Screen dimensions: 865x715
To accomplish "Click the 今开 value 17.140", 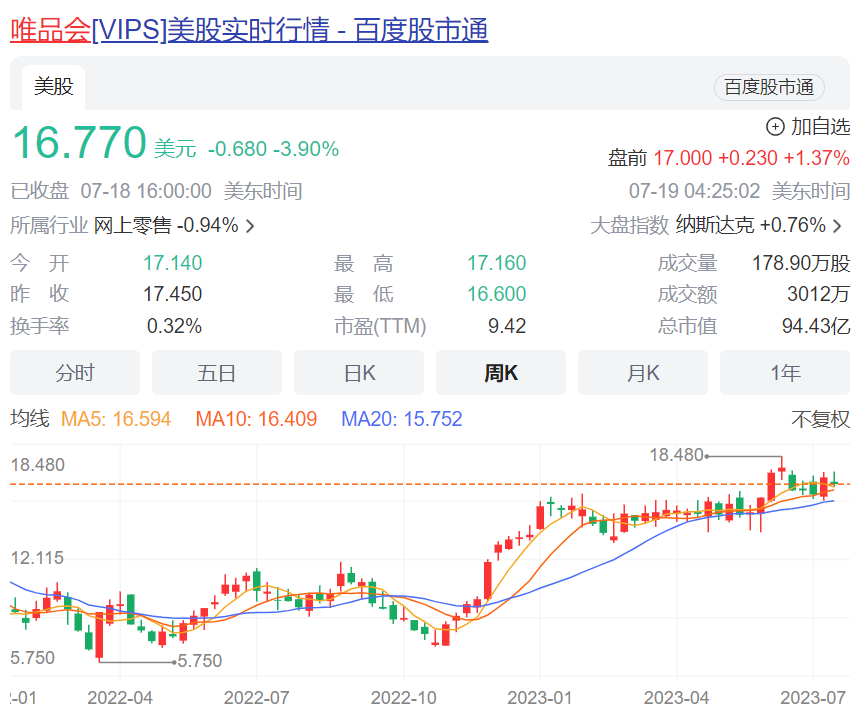I will click(x=173, y=263).
